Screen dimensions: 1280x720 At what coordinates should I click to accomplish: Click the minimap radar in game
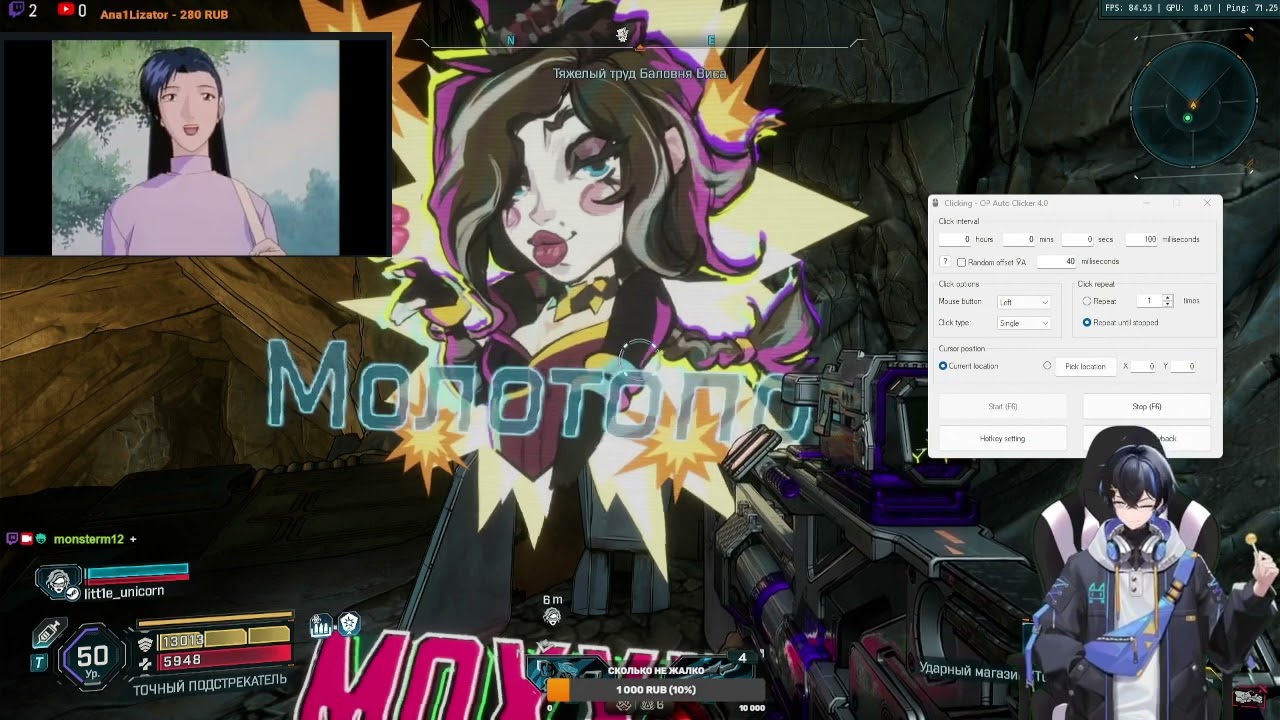click(1192, 106)
